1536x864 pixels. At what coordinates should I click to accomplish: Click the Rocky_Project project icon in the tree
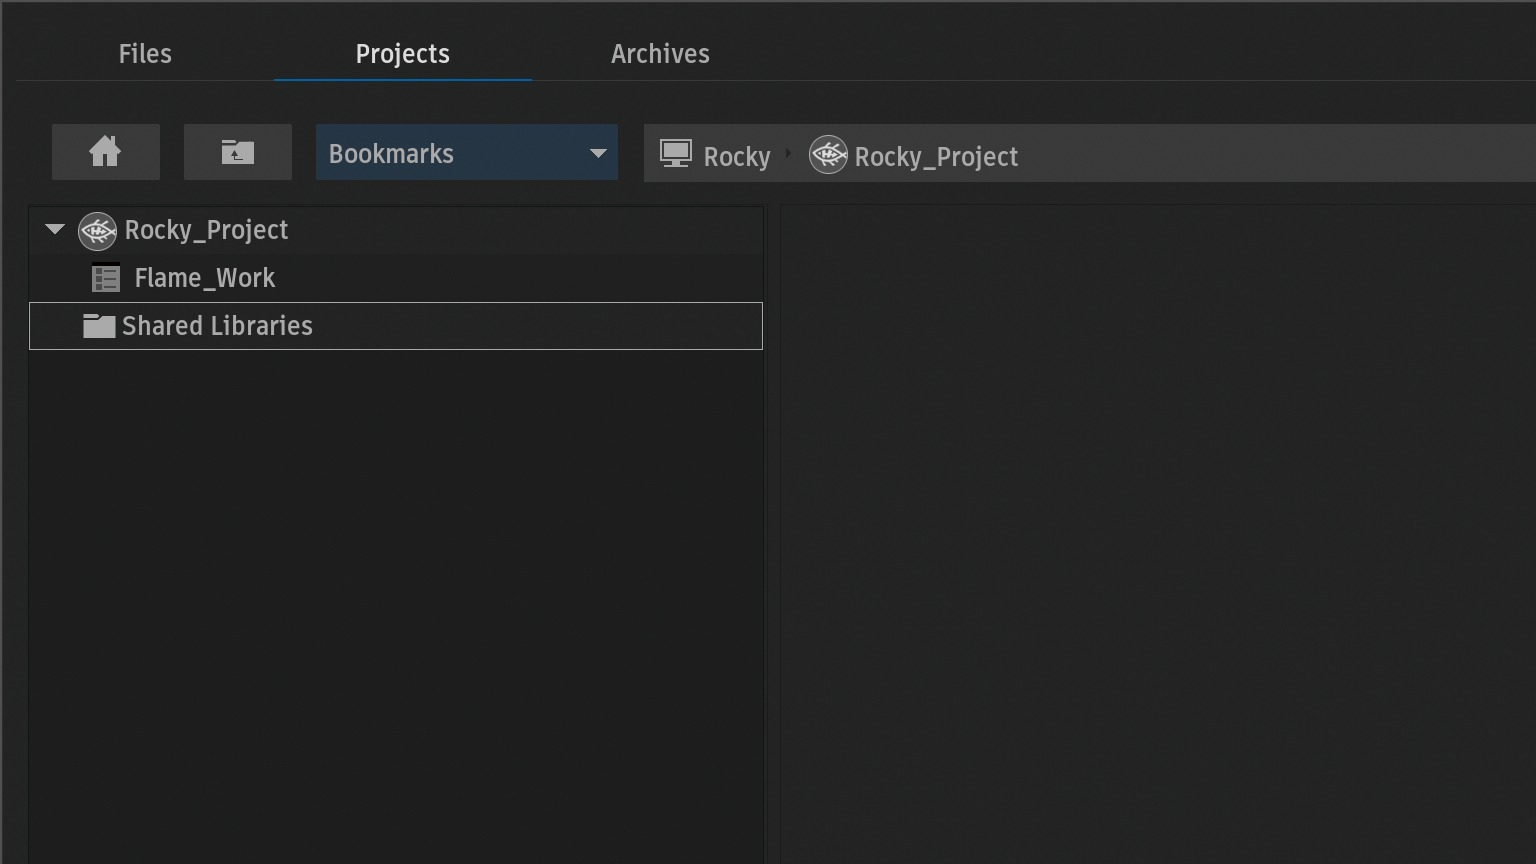pyautogui.click(x=97, y=231)
